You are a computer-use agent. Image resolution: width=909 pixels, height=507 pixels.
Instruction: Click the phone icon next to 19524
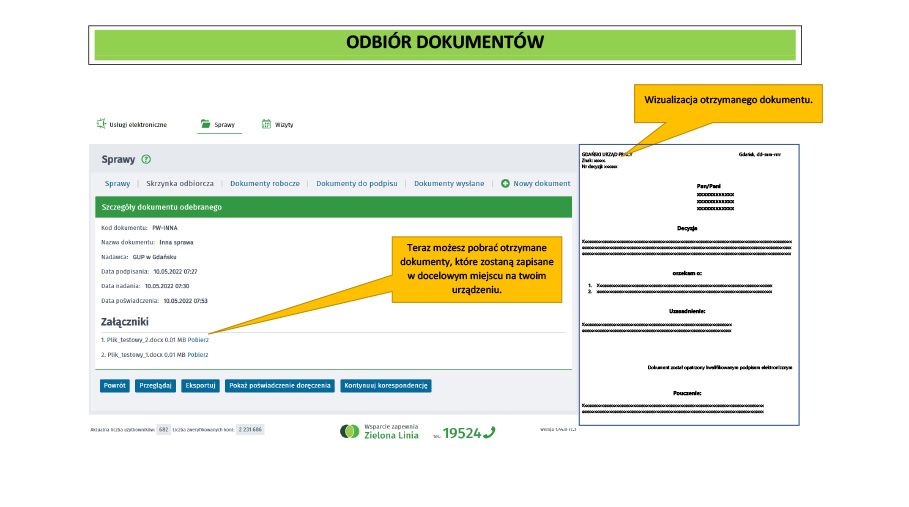pyautogui.click(x=489, y=432)
